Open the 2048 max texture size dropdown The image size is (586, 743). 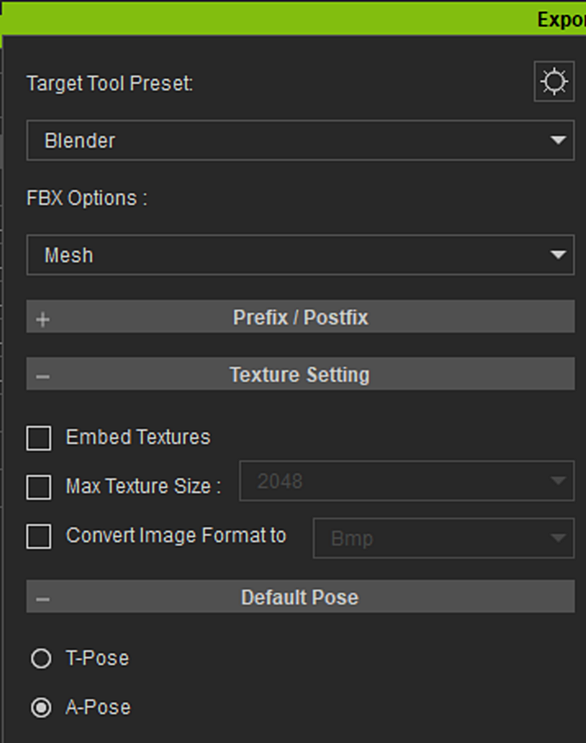407,481
